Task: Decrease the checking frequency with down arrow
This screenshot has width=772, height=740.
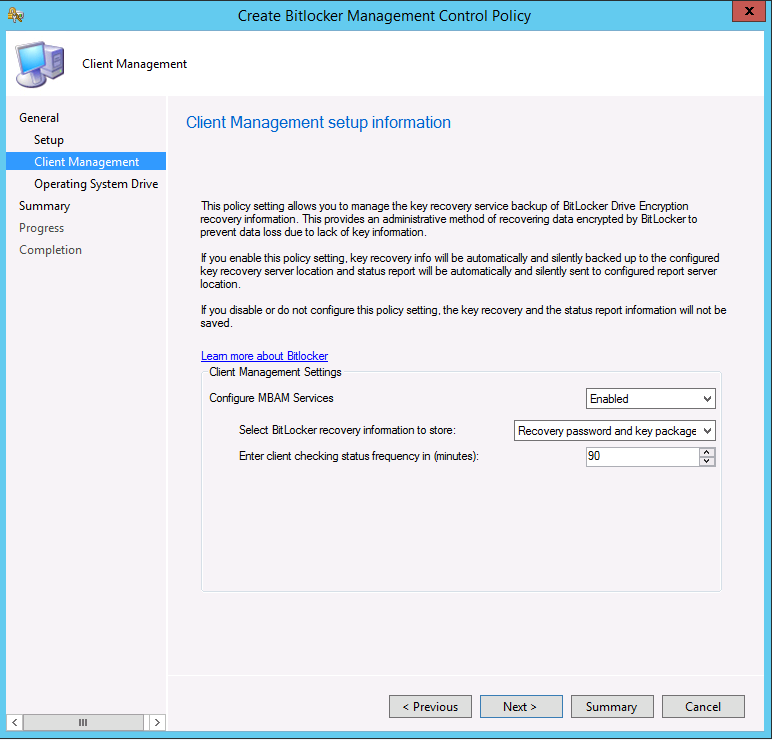Action: pos(707,461)
